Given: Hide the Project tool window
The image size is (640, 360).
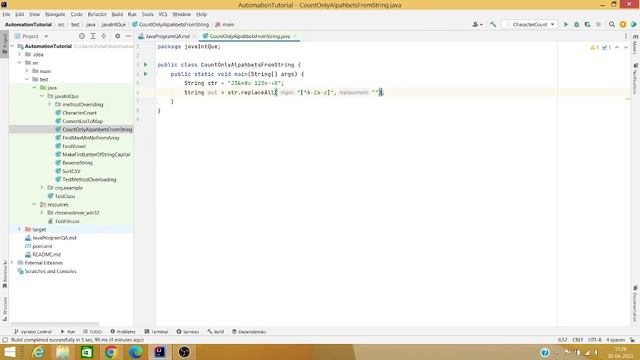Looking at the screenshot, I should (x=128, y=36).
